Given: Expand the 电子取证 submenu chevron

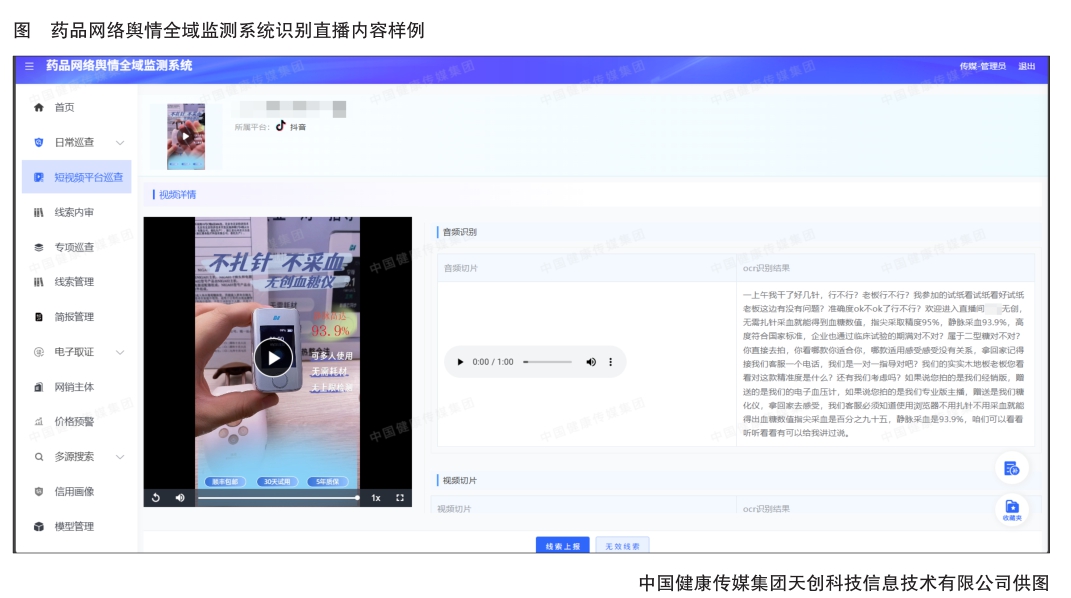Looking at the screenshot, I should pyautogui.click(x=120, y=352).
